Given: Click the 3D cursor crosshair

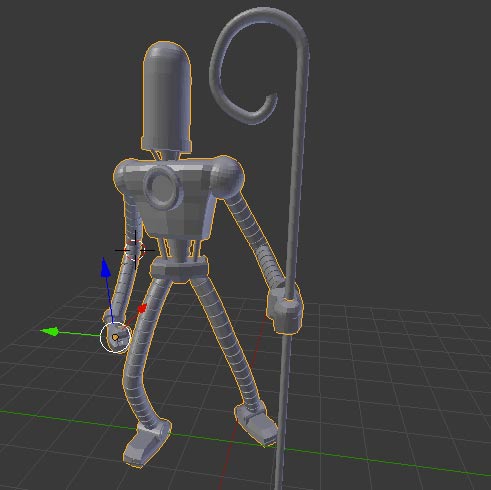Looking at the screenshot, I should click(x=135, y=250).
